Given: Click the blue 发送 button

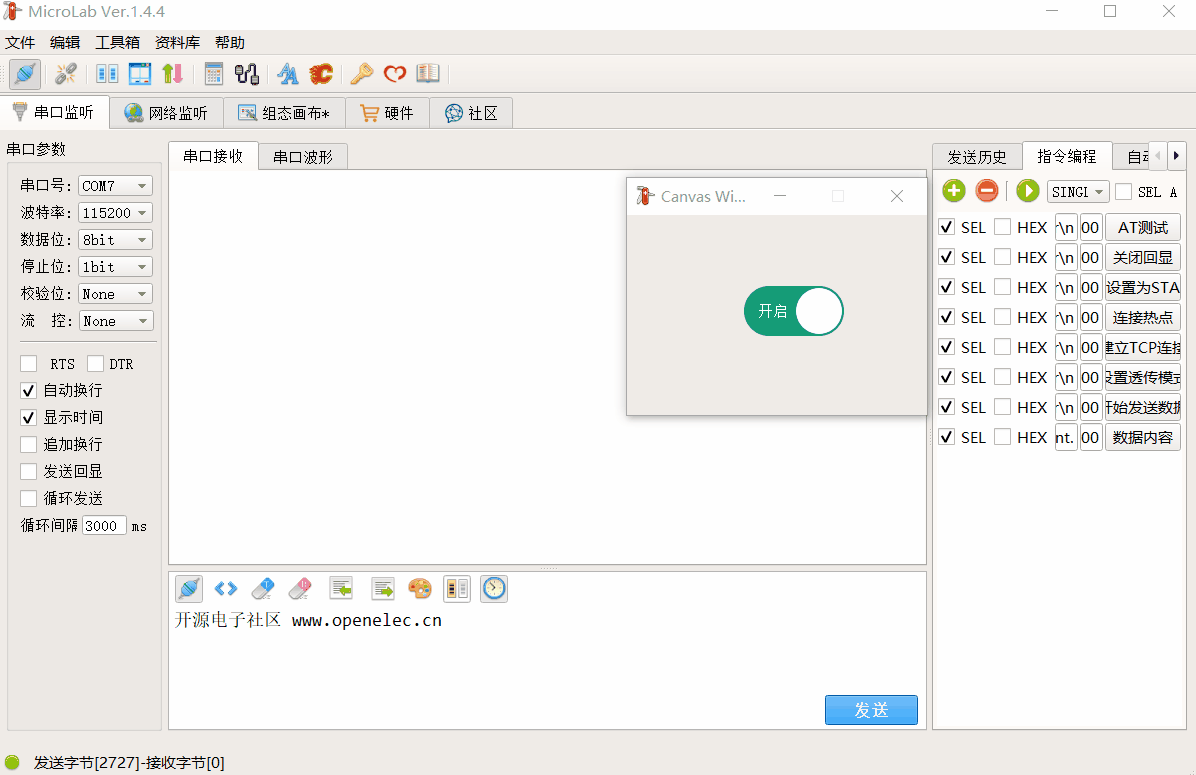Looking at the screenshot, I should tap(871, 710).
